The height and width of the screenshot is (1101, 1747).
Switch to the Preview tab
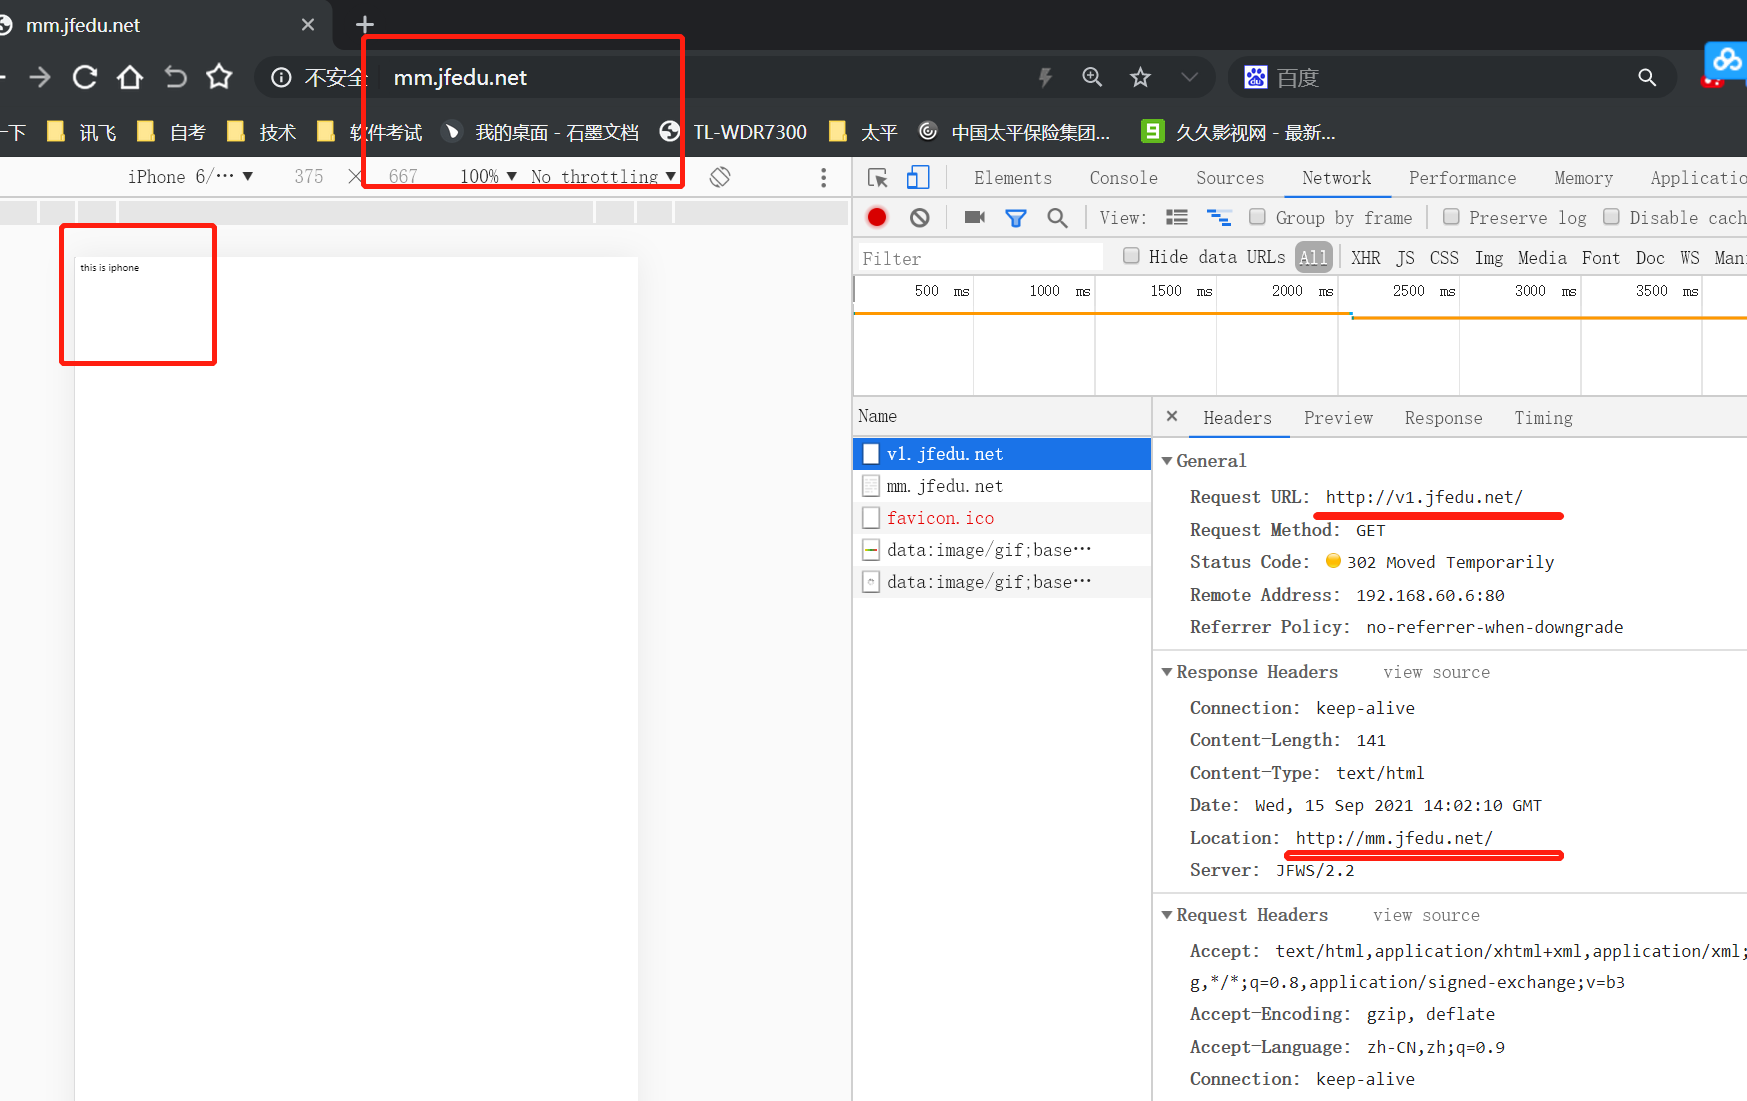(1338, 418)
